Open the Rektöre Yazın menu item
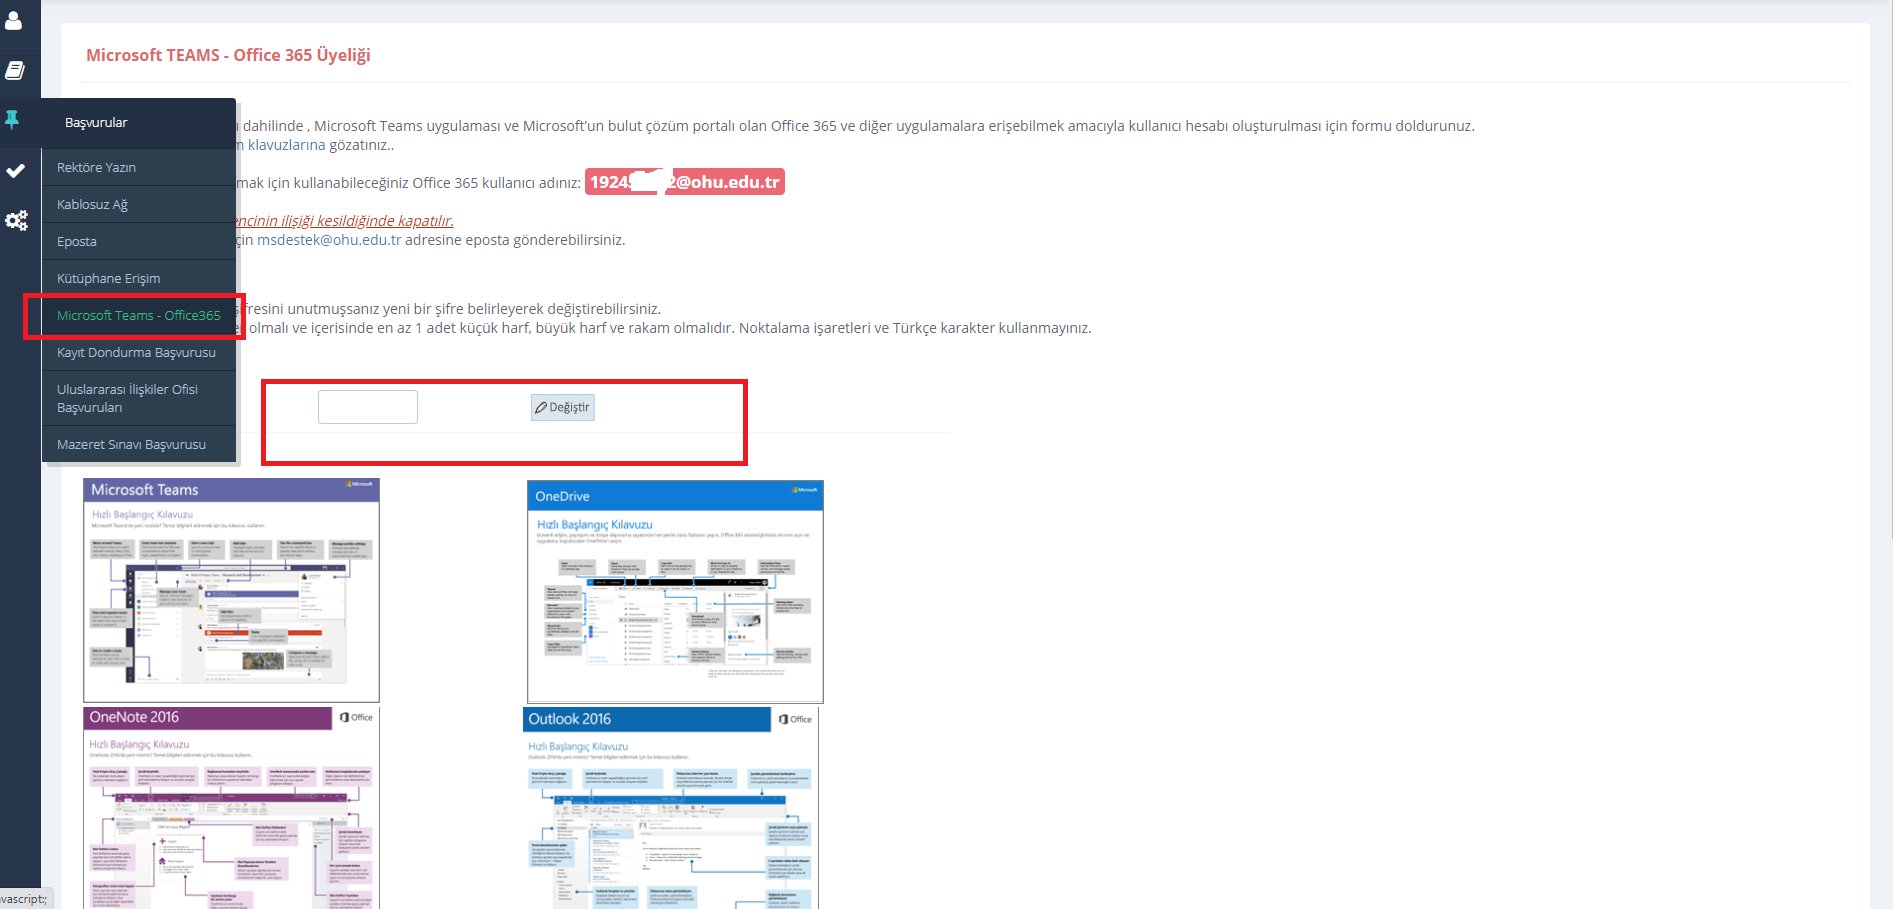The width and height of the screenshot is (1893, 909). (x=139, y=167)
